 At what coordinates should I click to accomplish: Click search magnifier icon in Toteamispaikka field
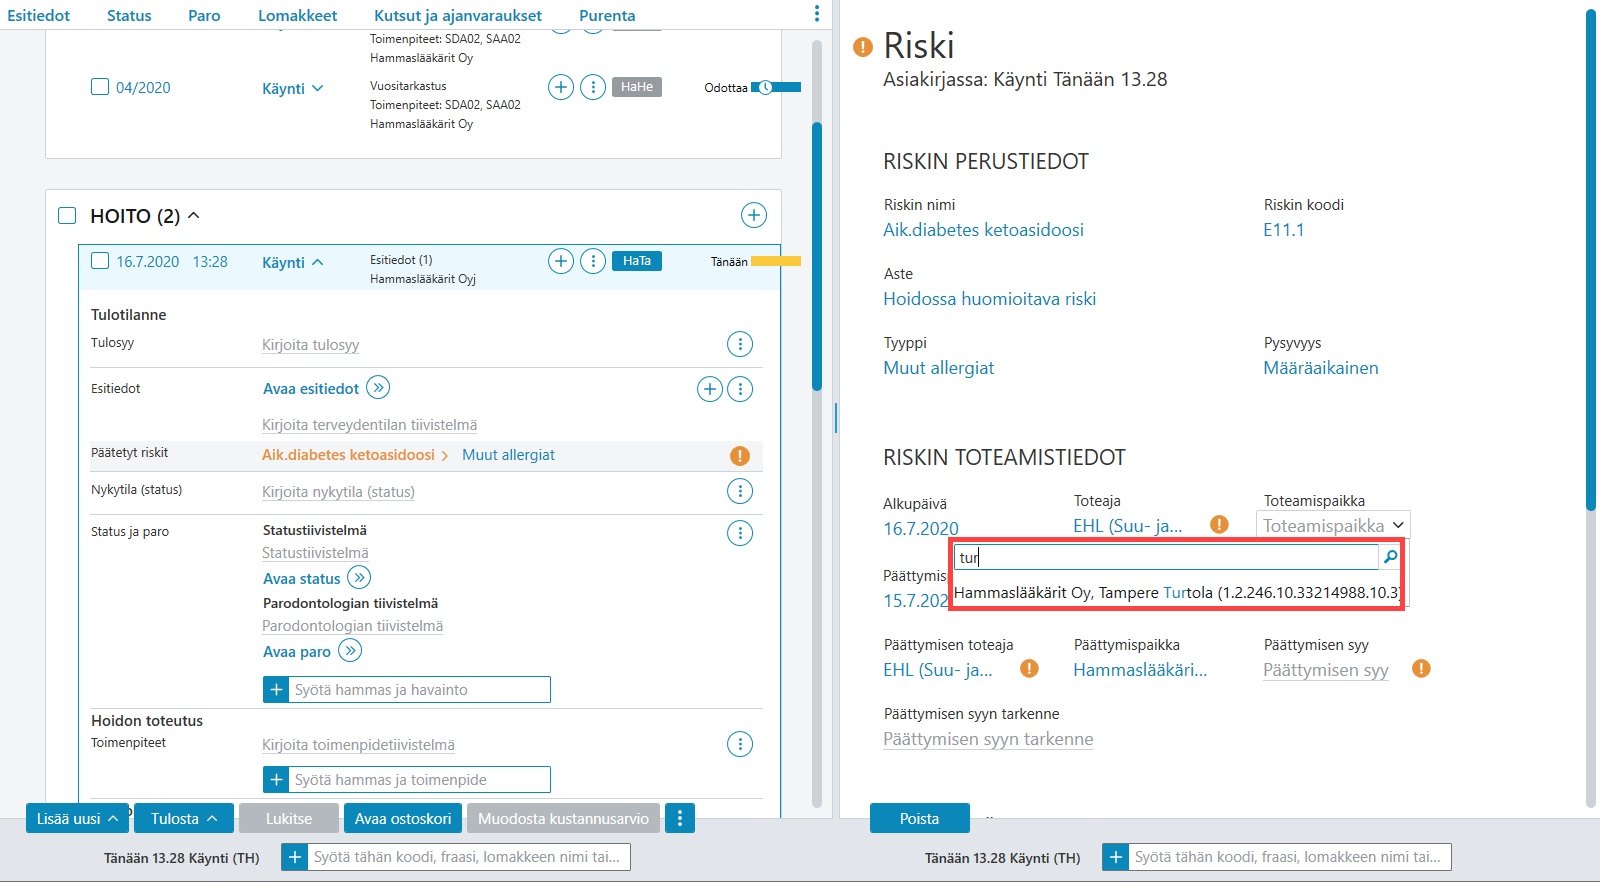coord(1390,557)
